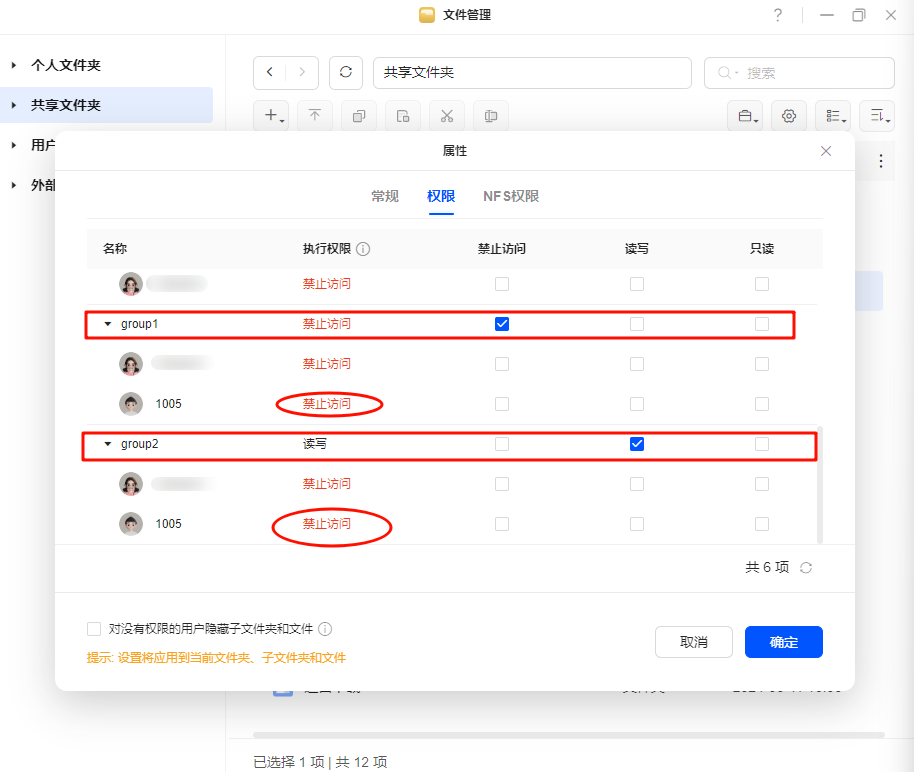Refresh the permissions list next to 共 6 项
The image size is (914, 772).
coord(806,568)
